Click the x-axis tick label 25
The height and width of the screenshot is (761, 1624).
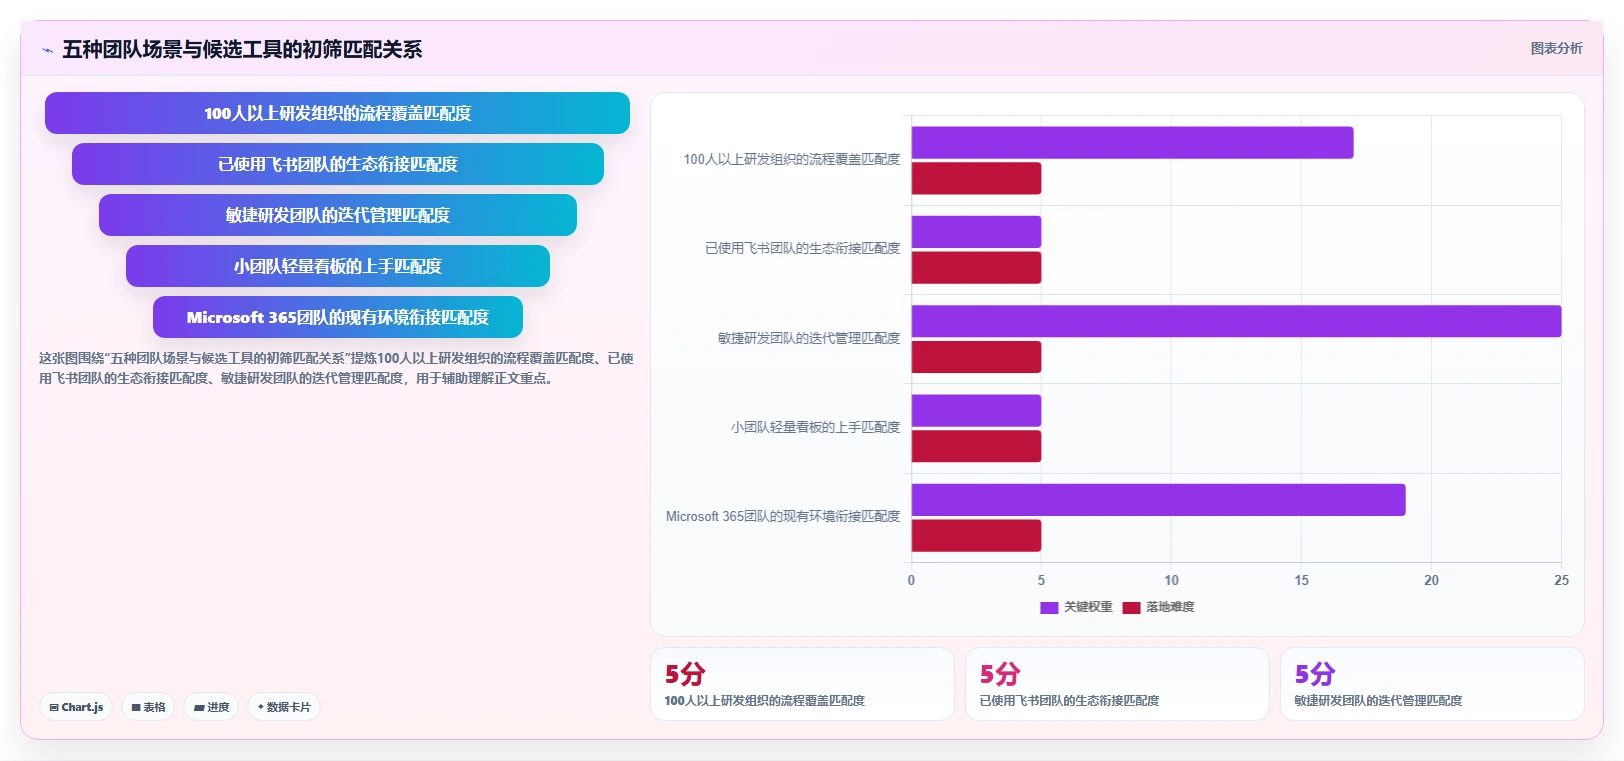click(x=1561, y=580)
